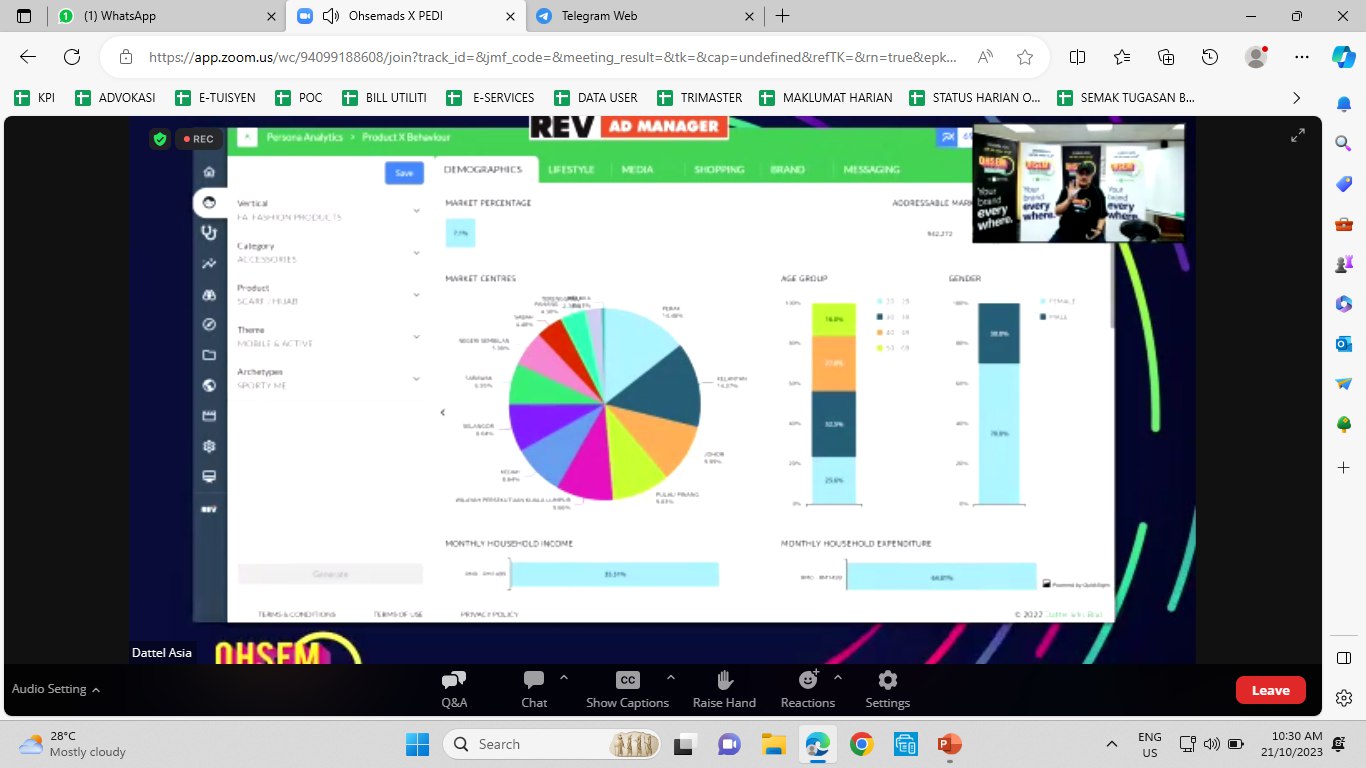
Task: Leave the Zoom meeting
Action: (x=1270, y=690)
